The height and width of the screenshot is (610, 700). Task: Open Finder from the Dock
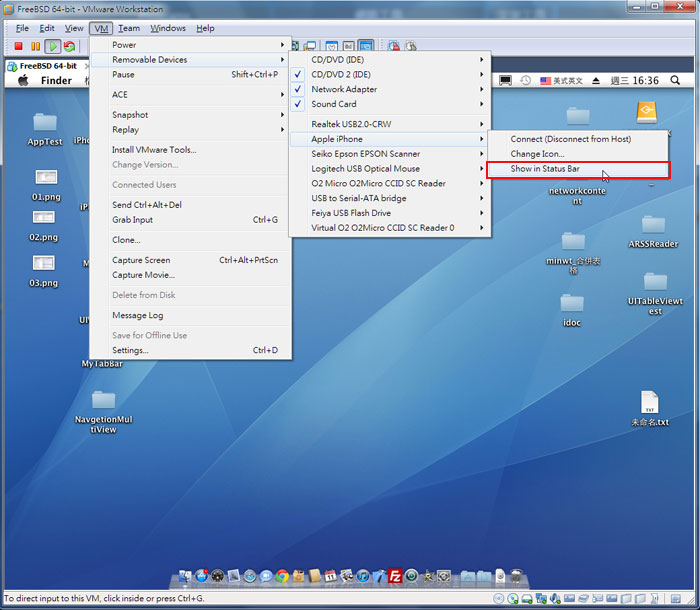point(185,576)
